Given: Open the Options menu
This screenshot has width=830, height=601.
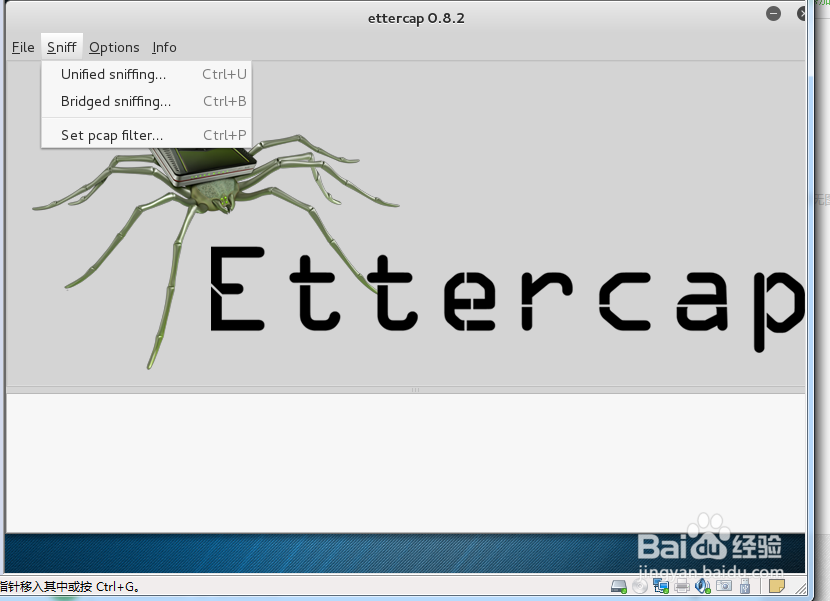Looking at the screenshot, I should [x=114, y=48].
